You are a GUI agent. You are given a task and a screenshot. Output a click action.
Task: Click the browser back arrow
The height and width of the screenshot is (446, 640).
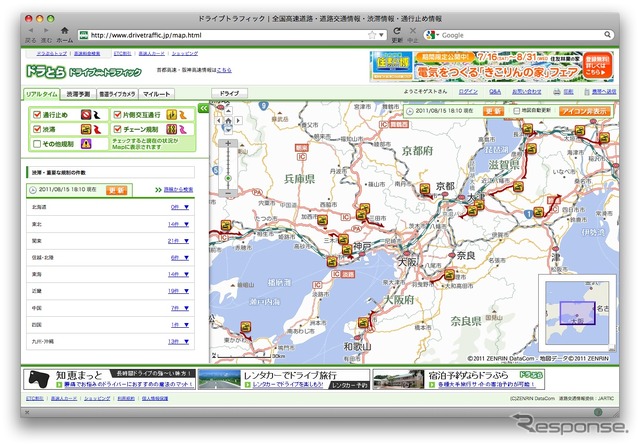31,30
